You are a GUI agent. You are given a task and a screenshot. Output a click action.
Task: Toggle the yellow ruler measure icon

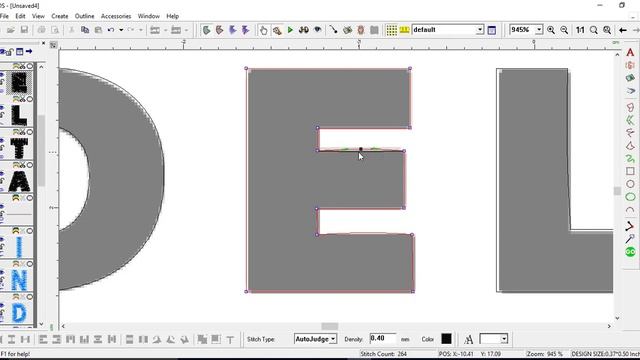[404, 30]
